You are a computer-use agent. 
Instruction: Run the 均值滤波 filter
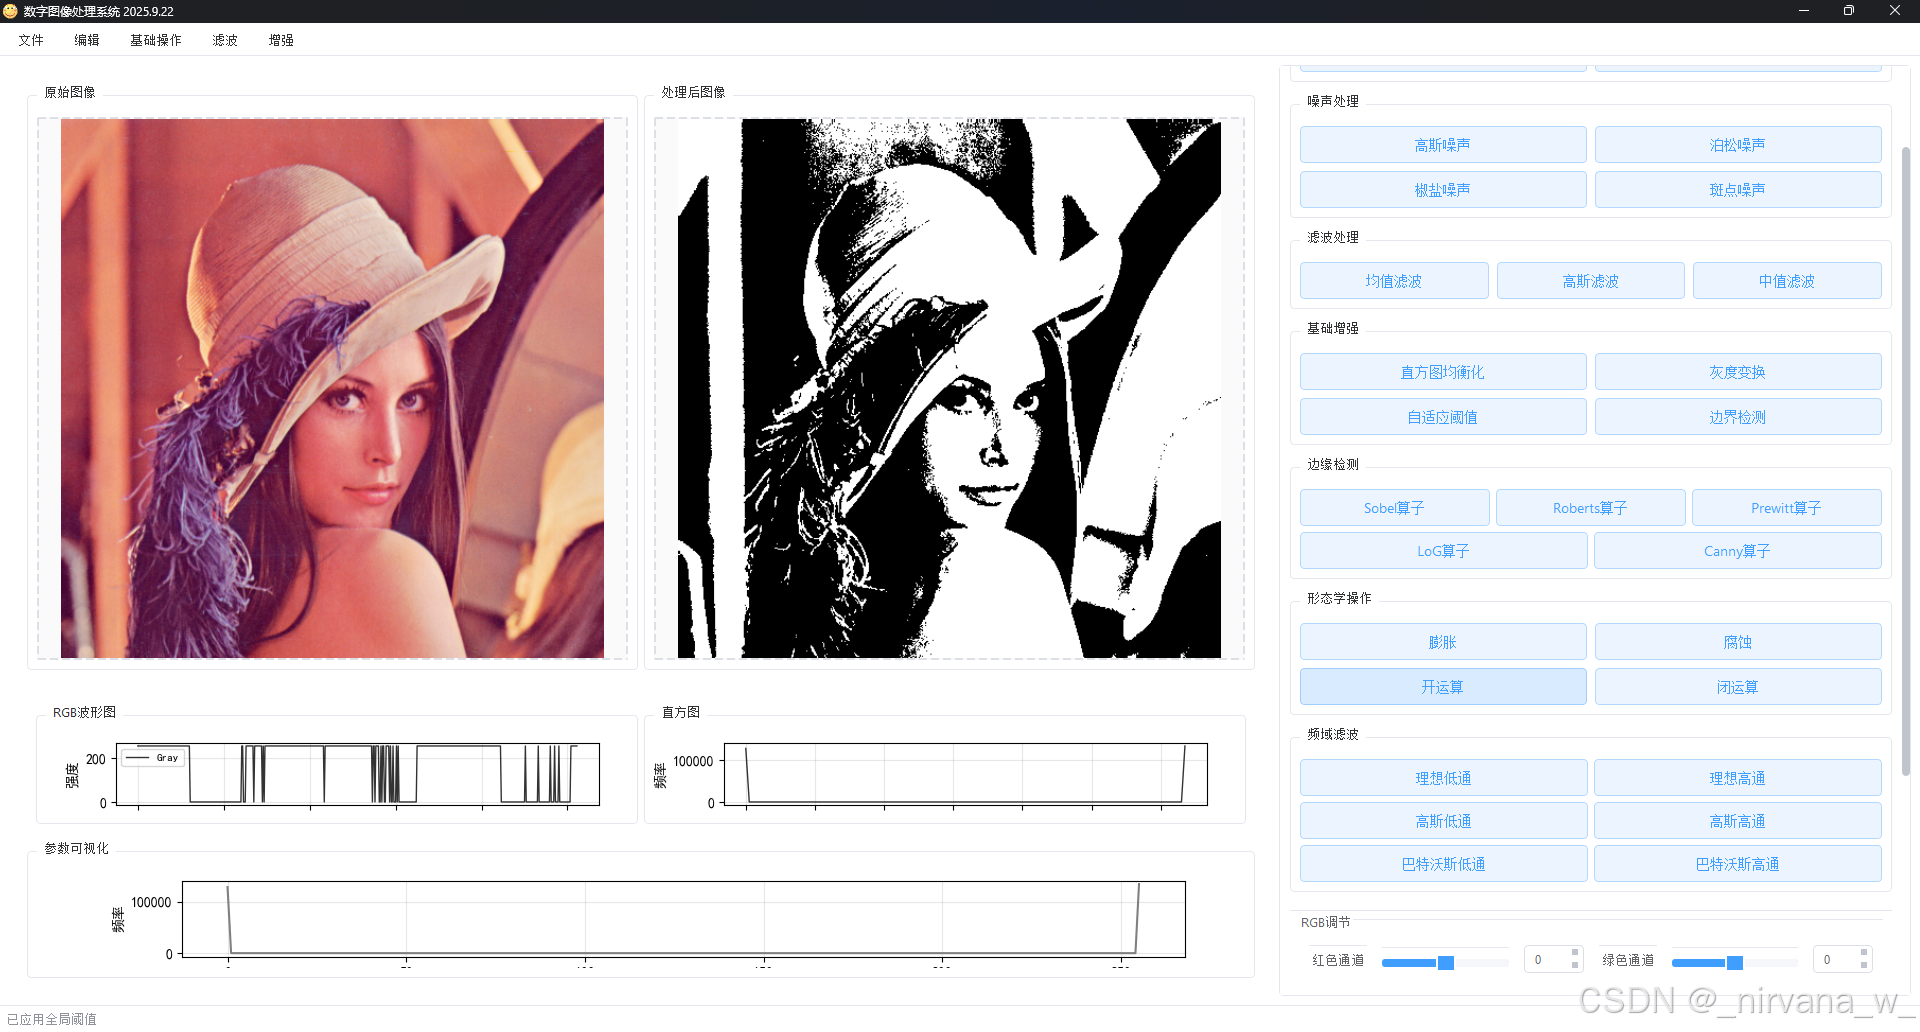point(1393,281)
